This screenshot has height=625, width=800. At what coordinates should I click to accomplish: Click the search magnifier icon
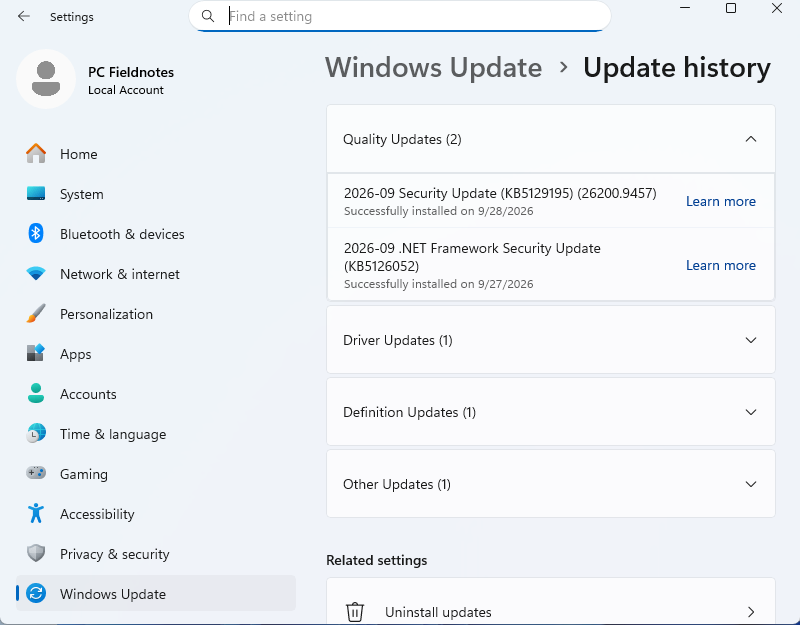coord(208,16)
